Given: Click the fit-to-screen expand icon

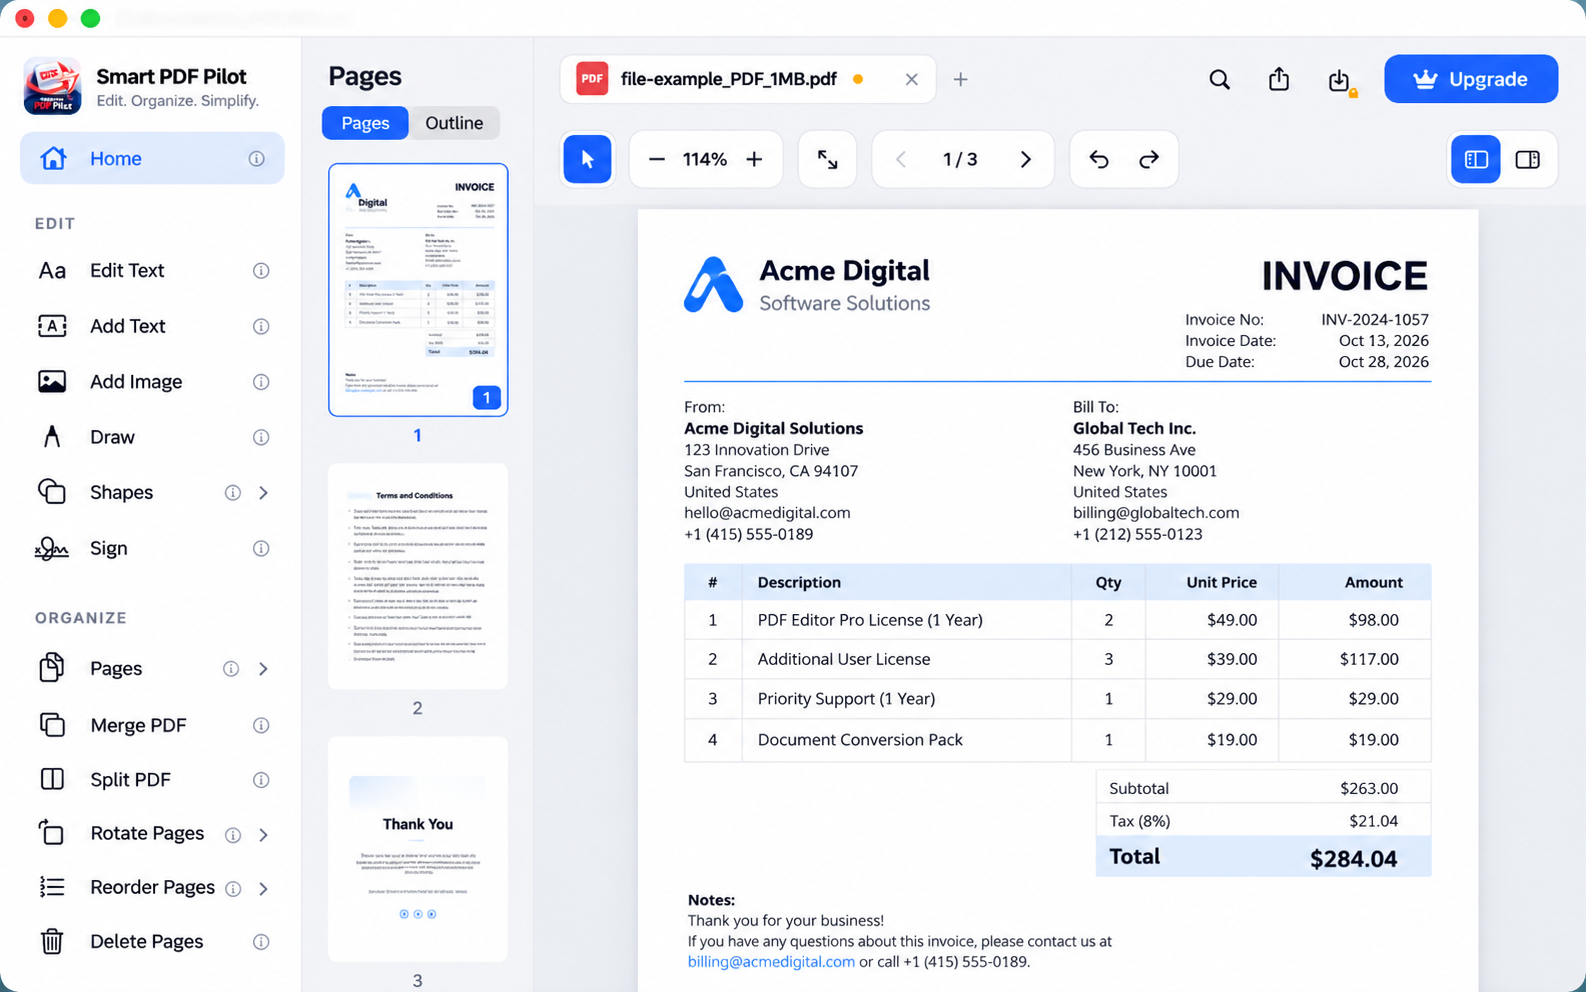Looking at the screenshot, I should 827,159.
